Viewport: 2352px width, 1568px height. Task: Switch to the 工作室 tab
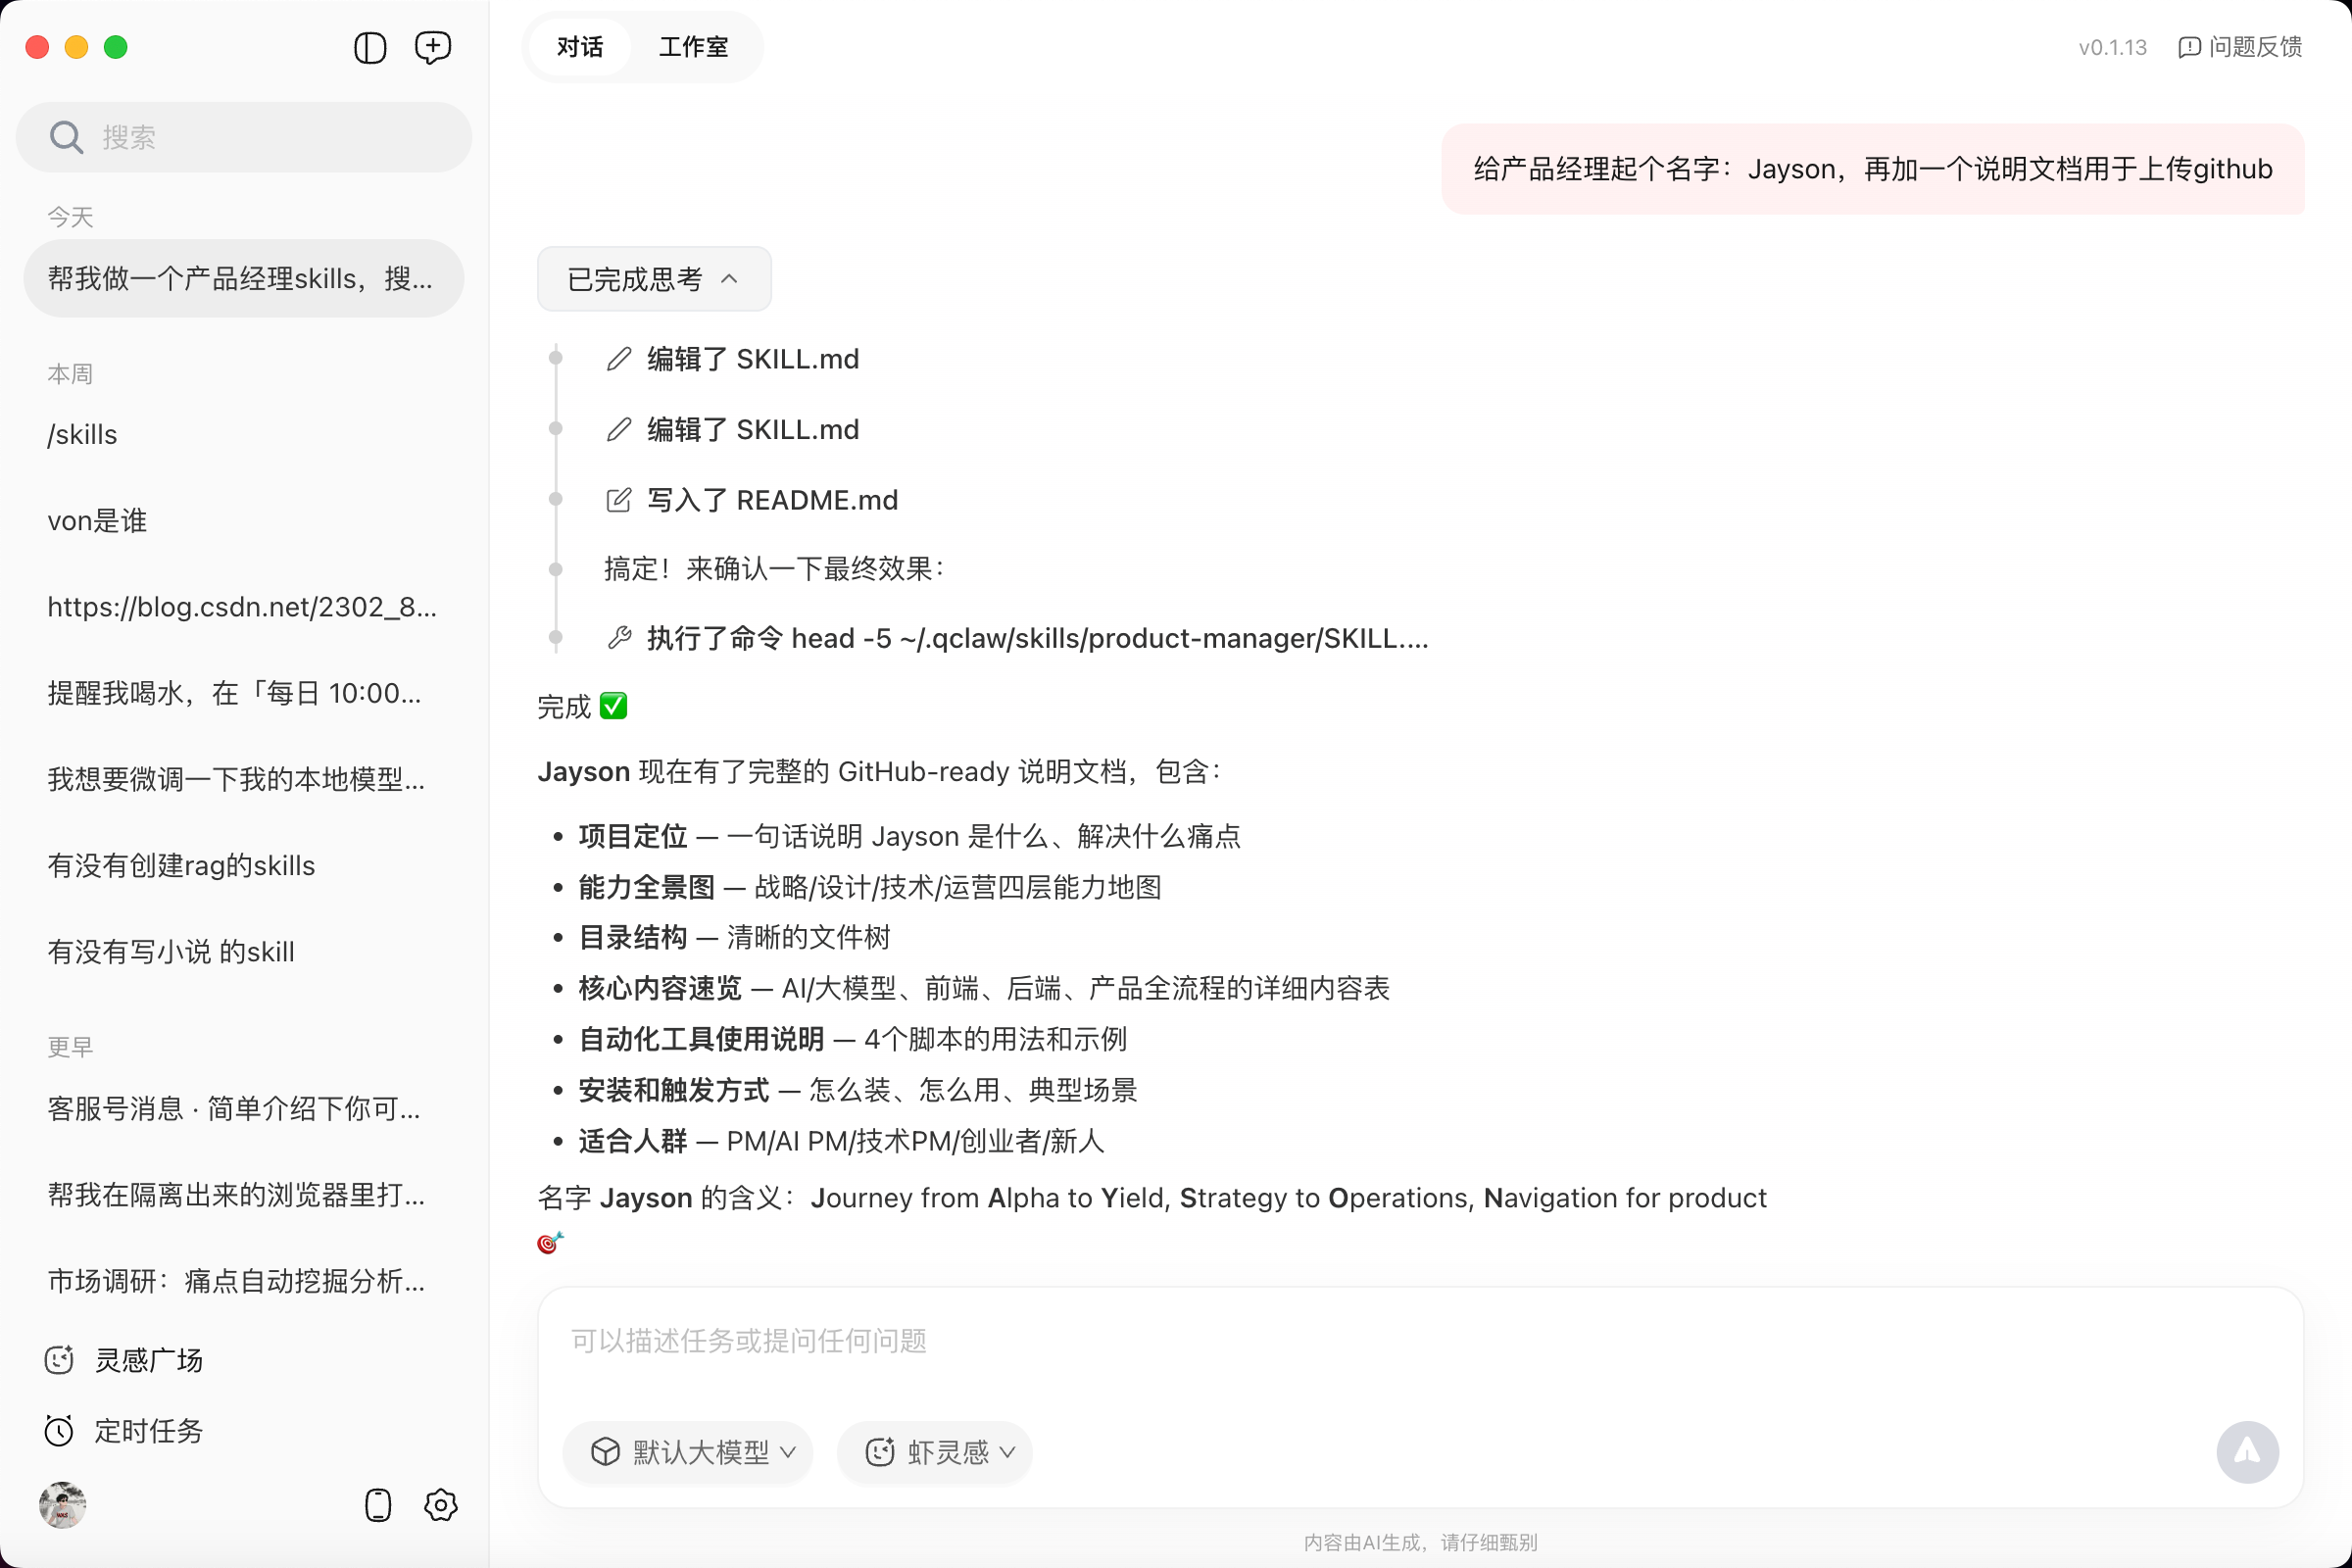(693, 47)
